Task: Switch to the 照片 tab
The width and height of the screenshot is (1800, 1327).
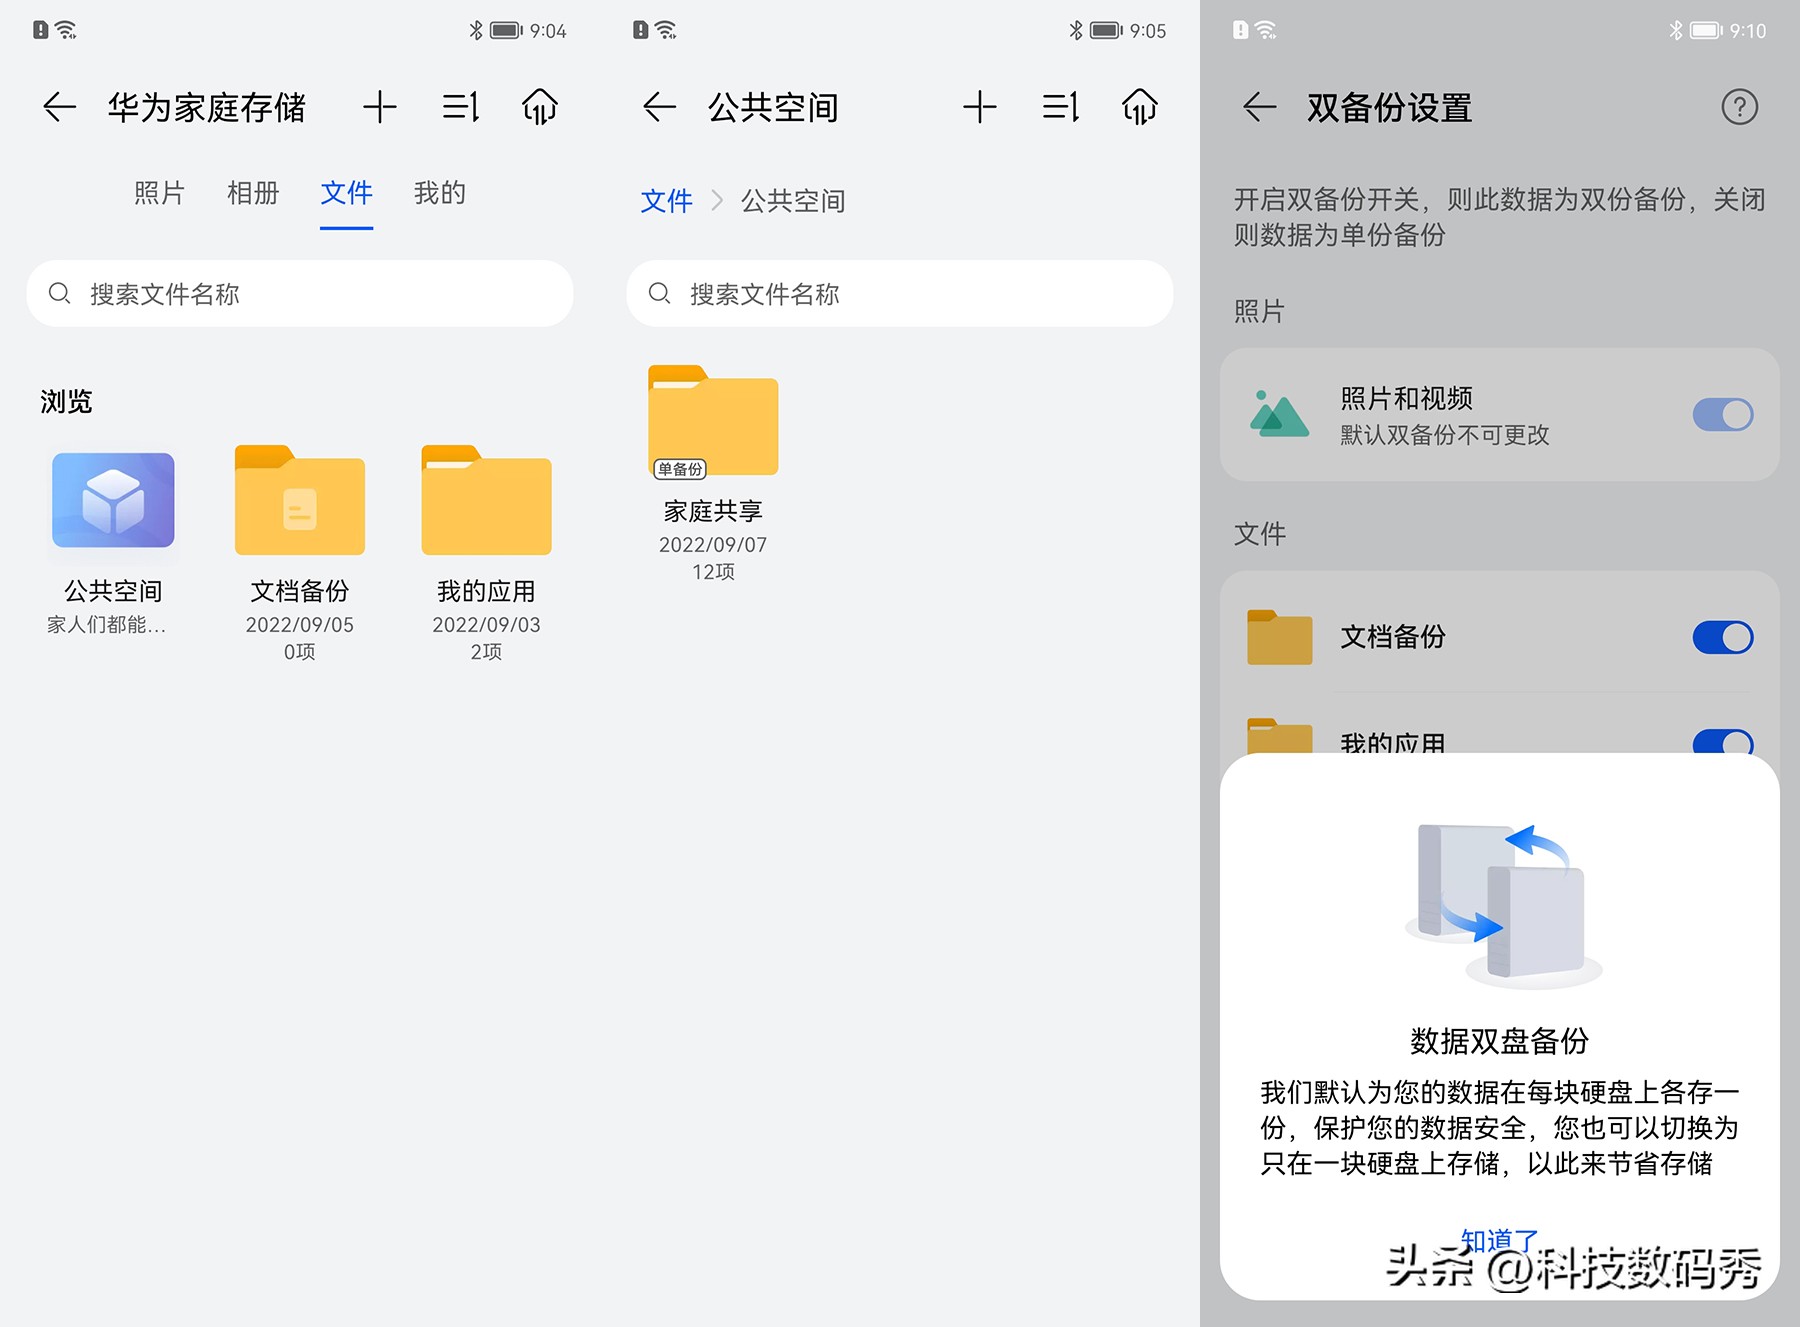Action: pyautogui.click(x=160, y=193)
